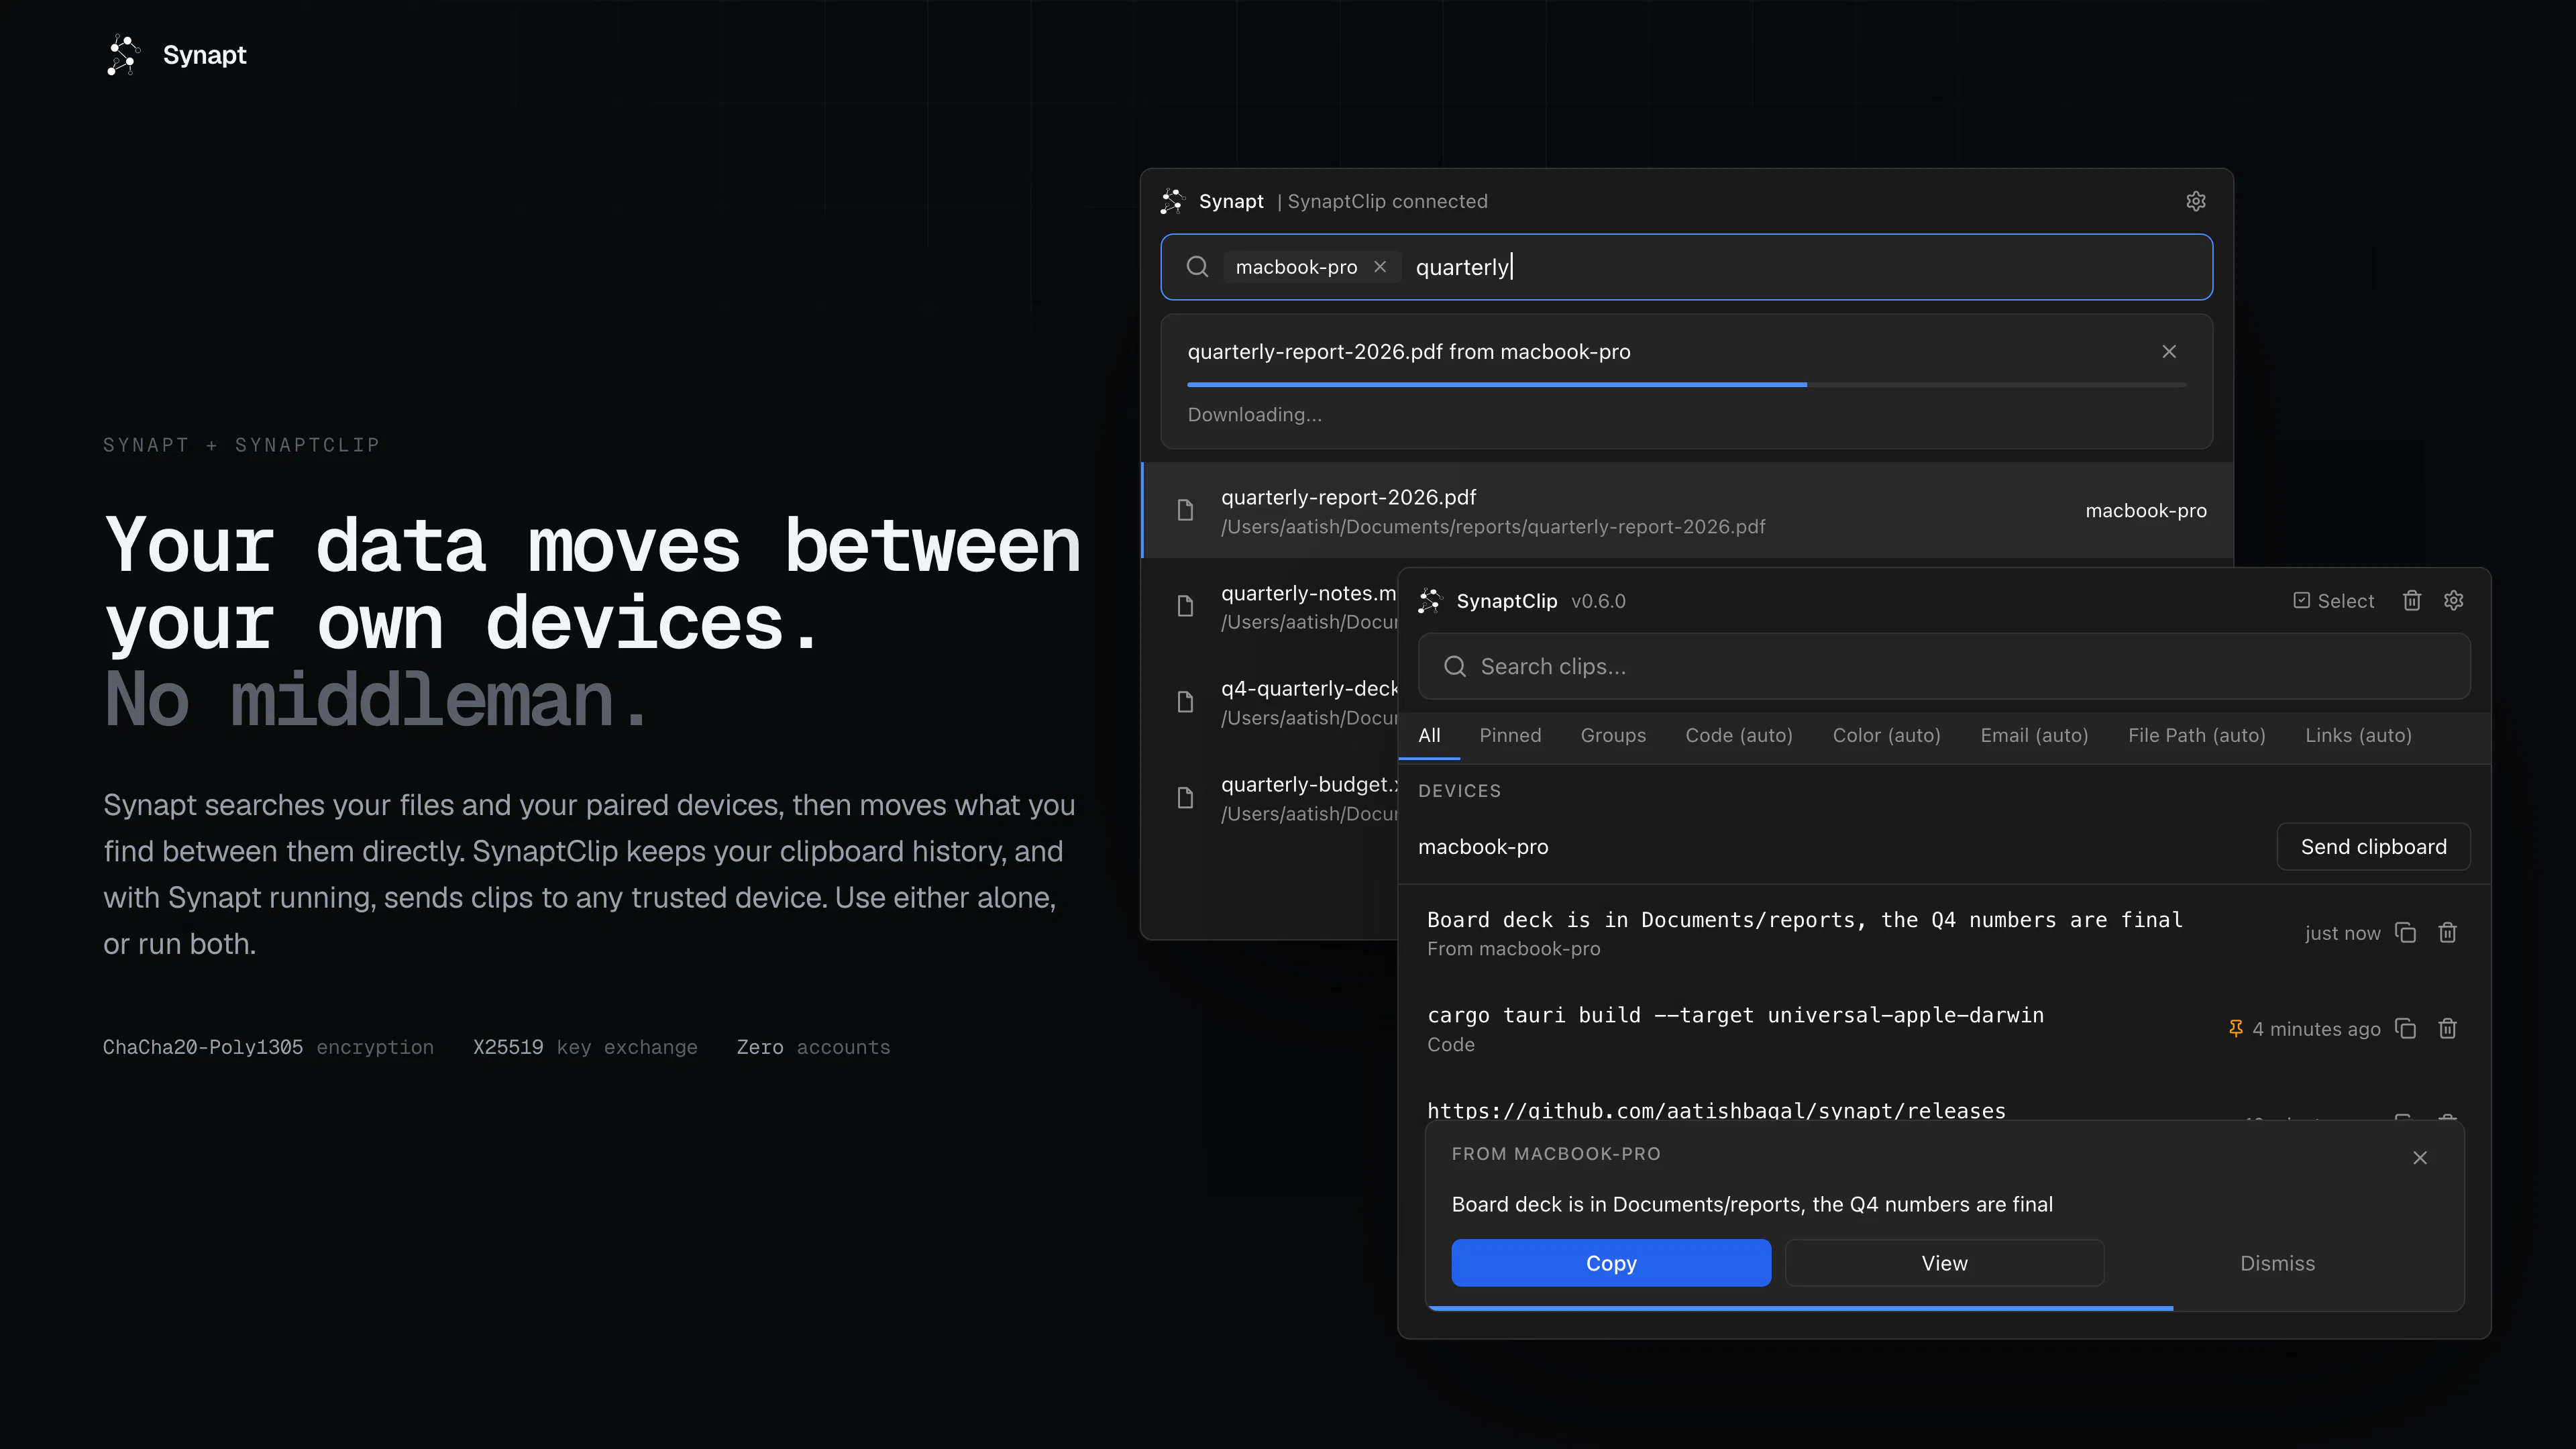Open settings gear in Synapt window header
Screen dimensions: 2576x1449
point(2195,201)
